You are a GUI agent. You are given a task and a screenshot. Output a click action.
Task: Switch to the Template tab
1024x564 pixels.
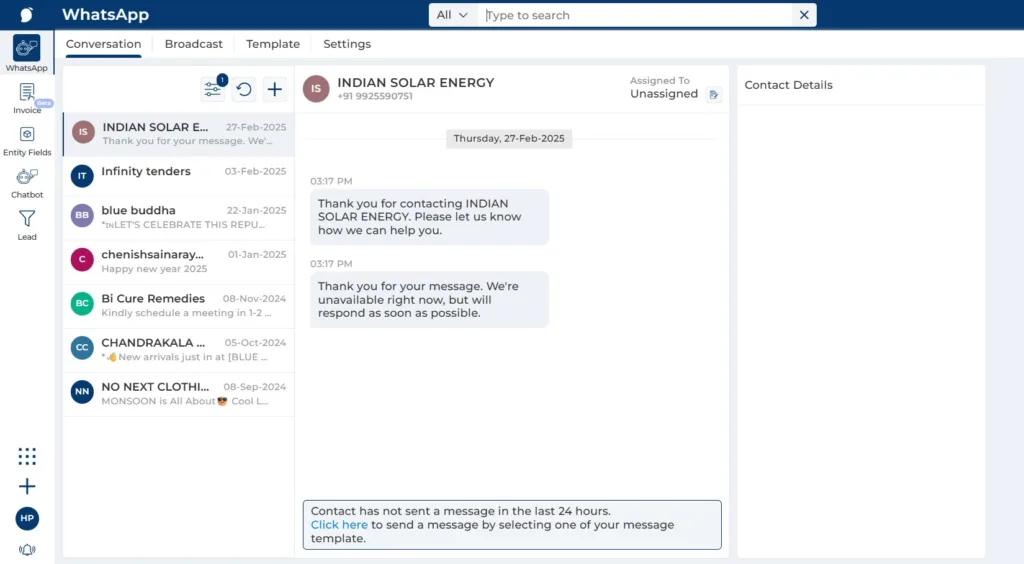(273, 44)
